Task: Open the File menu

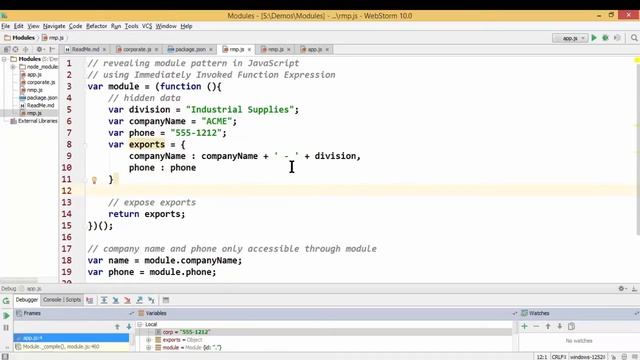Action: click(x=5, y=26)
